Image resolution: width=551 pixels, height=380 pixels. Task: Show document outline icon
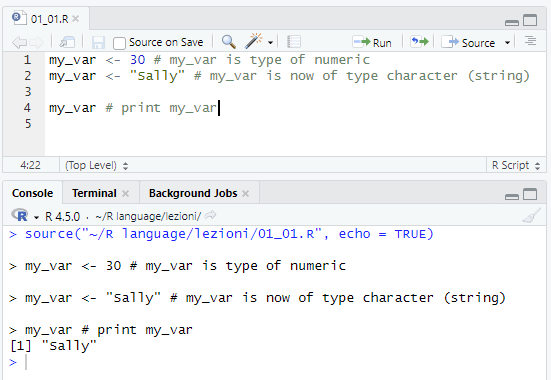click(530, 41)
